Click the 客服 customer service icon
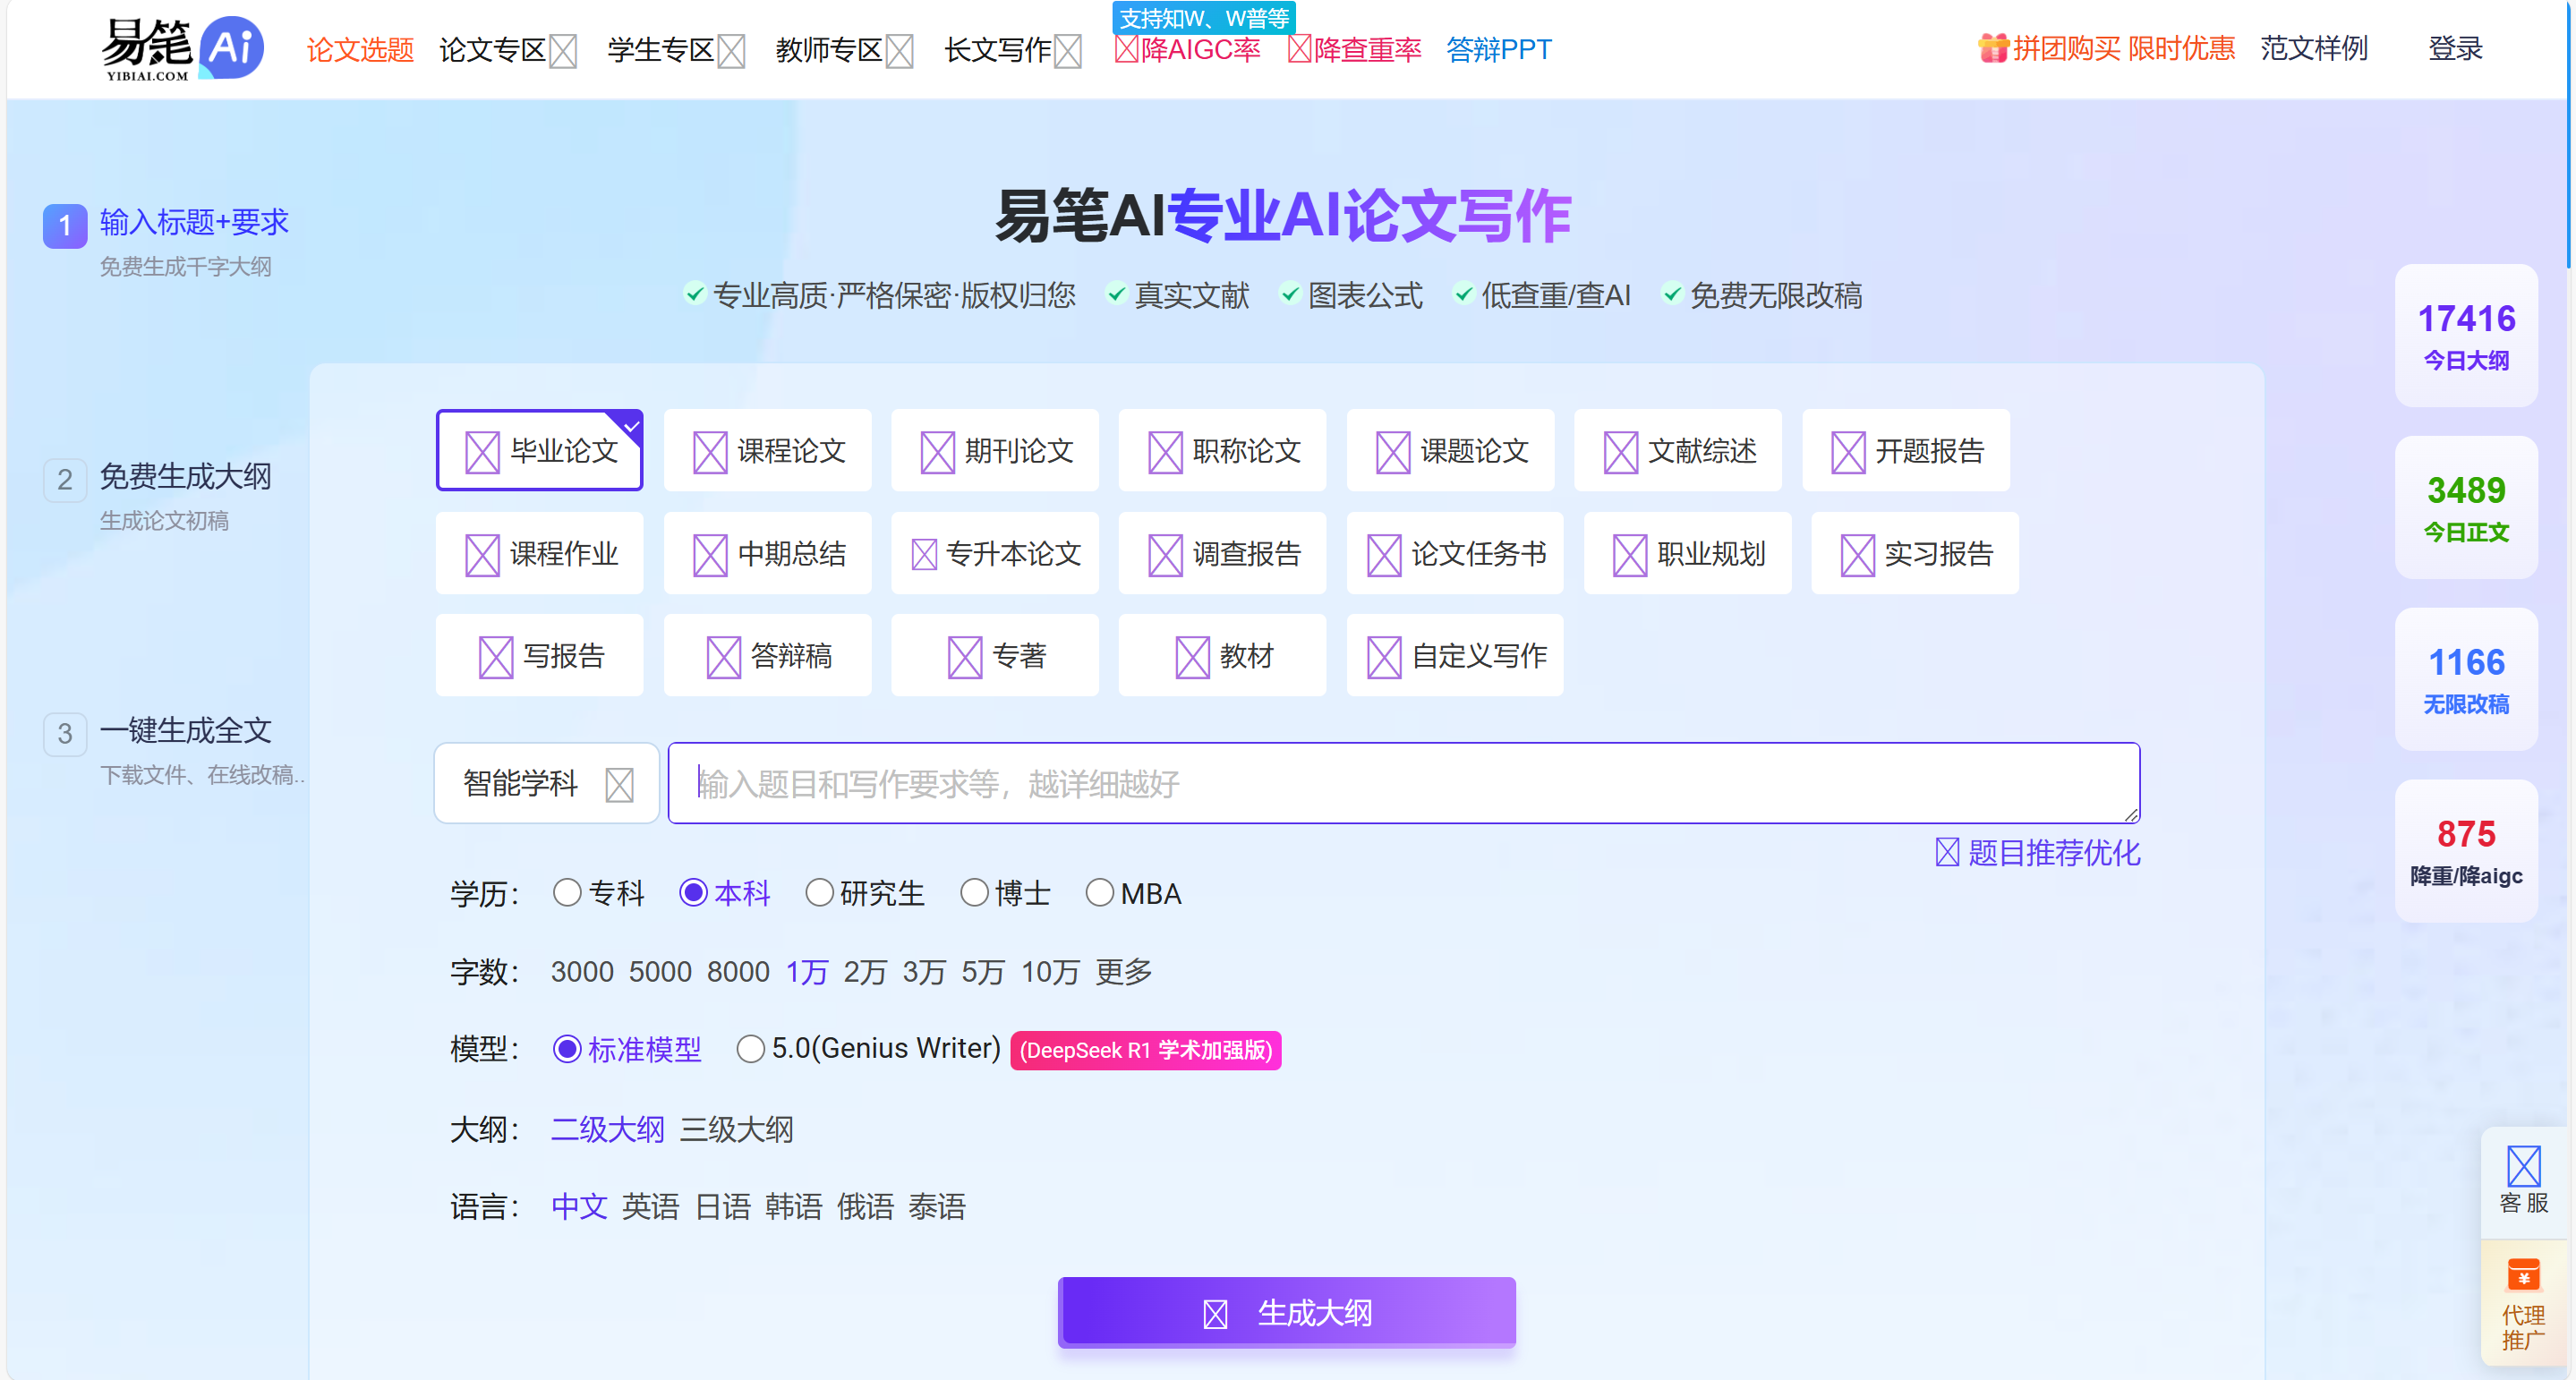2576x1380 pixels. (x=2523, y=1166)
